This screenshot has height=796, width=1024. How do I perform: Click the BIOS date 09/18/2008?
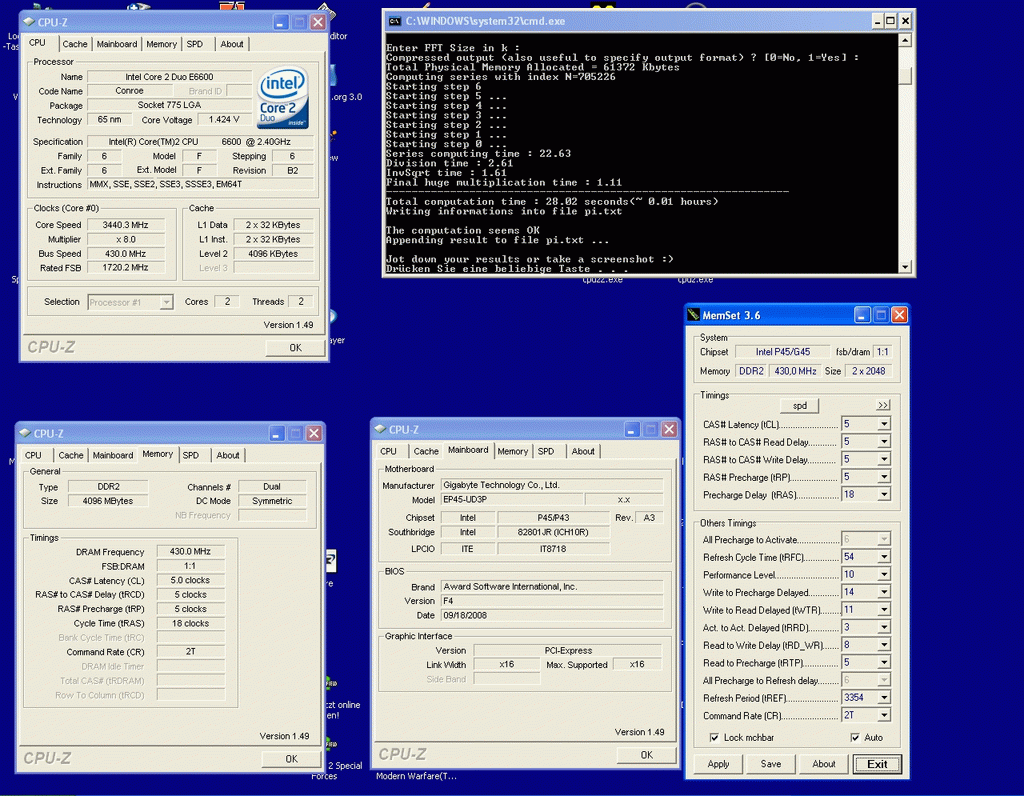552,615
